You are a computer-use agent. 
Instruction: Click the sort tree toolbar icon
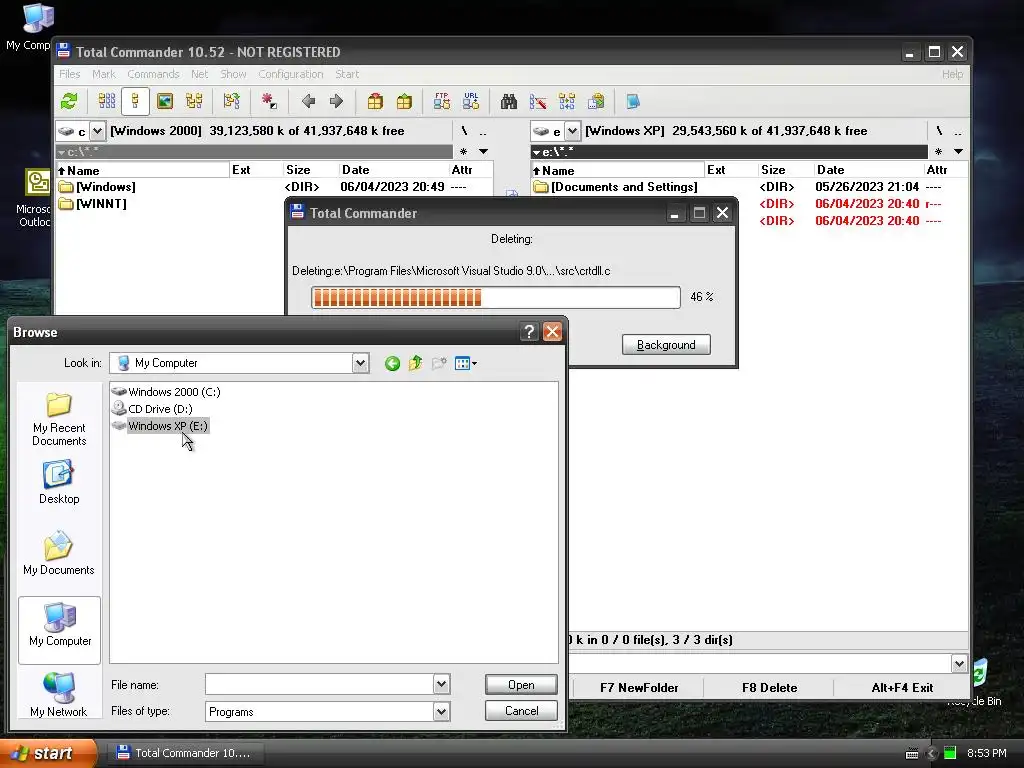tap(231, 101)
